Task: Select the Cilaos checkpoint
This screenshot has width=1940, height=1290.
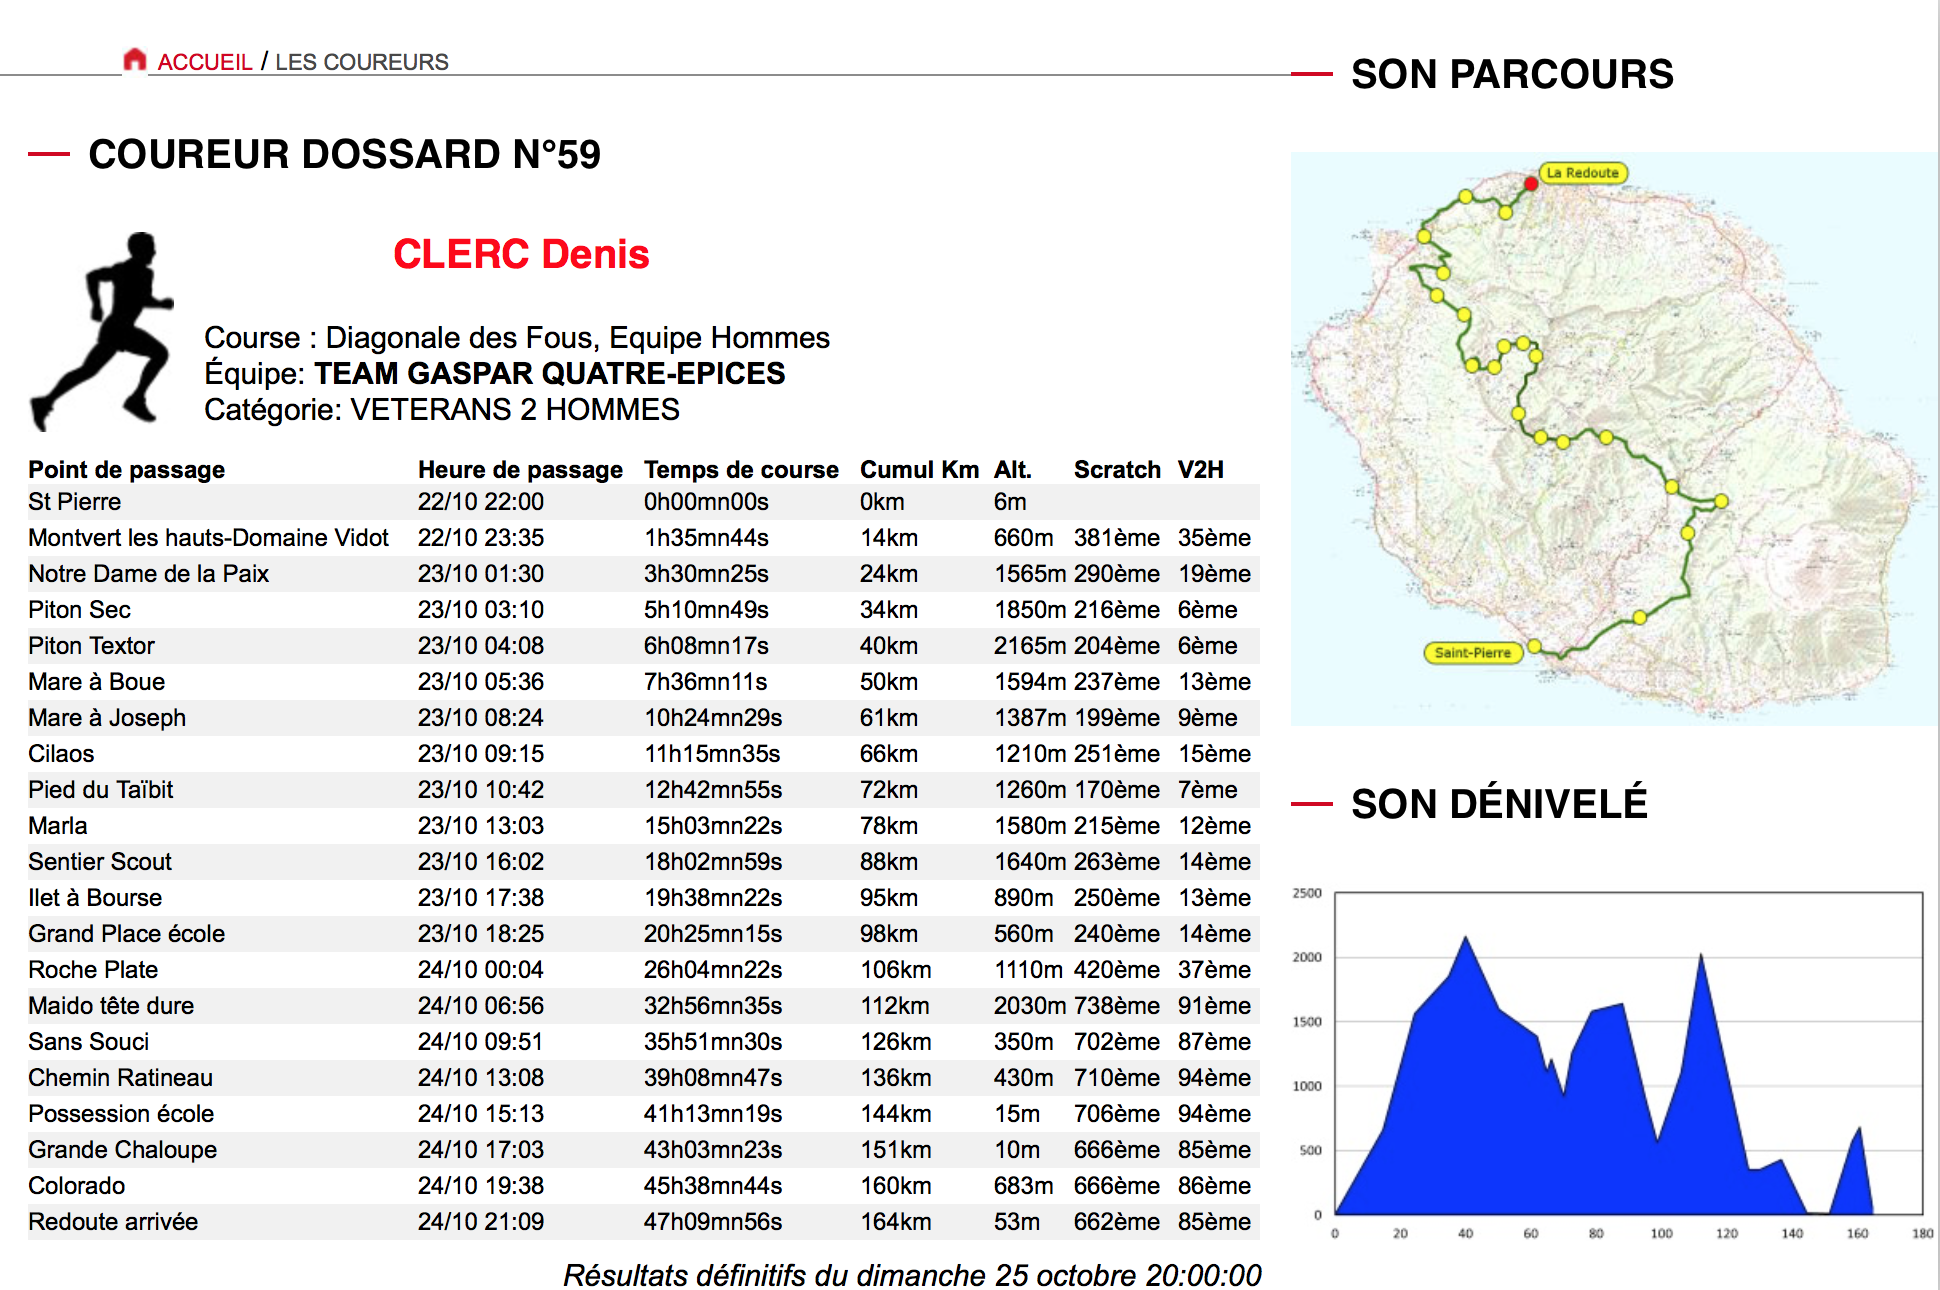Action: point(644,754)
